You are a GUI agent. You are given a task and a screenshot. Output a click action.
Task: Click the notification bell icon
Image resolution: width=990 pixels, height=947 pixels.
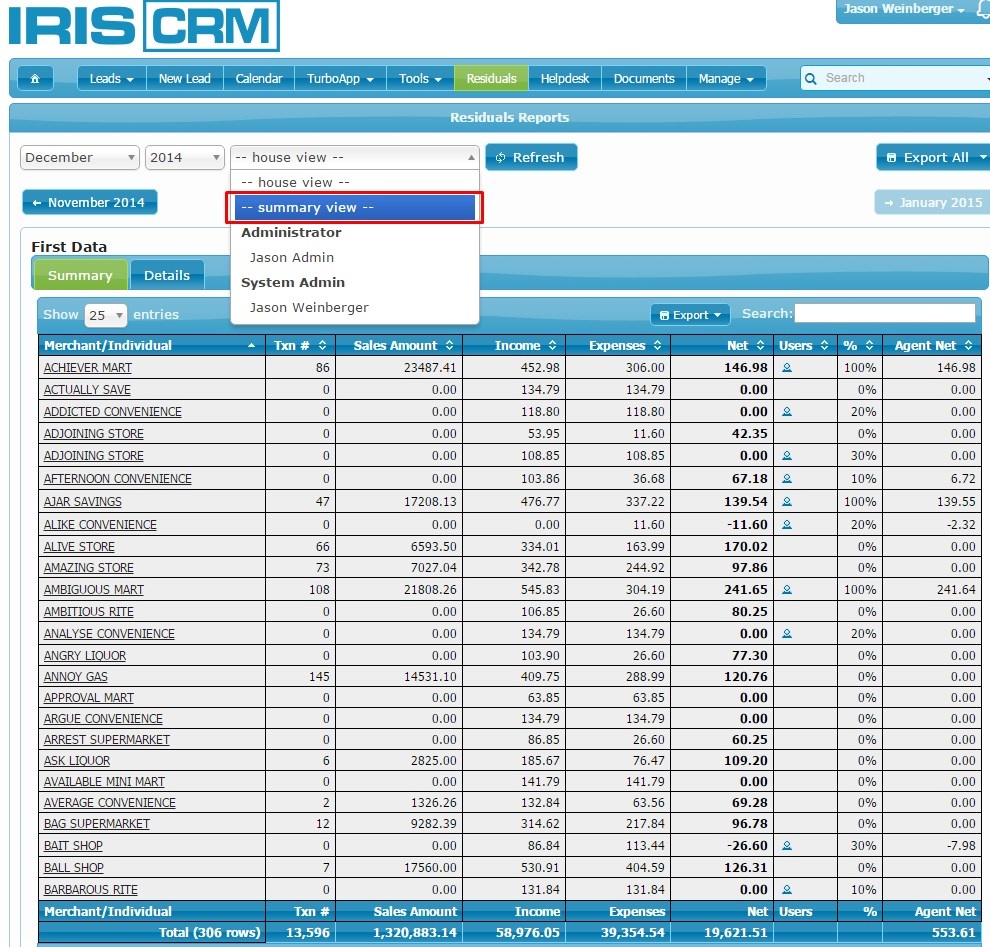pos(982,10)
